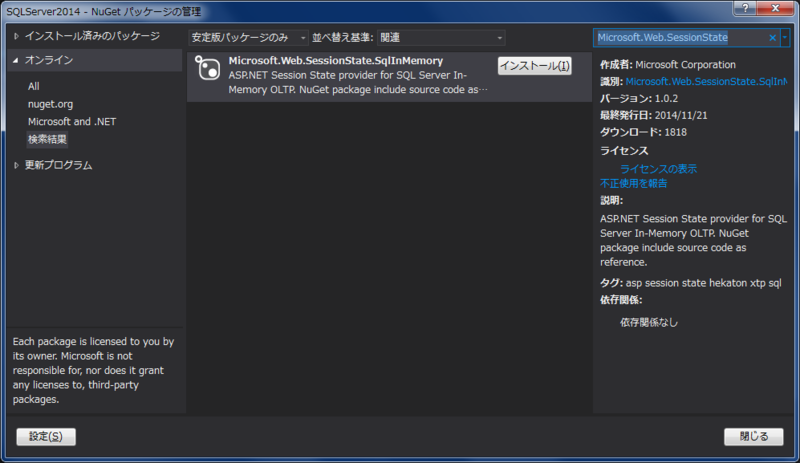This screenshot has height=463, width=800.
Task: Open the 並べ替え基準 関連 dropdown
Action: (x=441, y=38)
